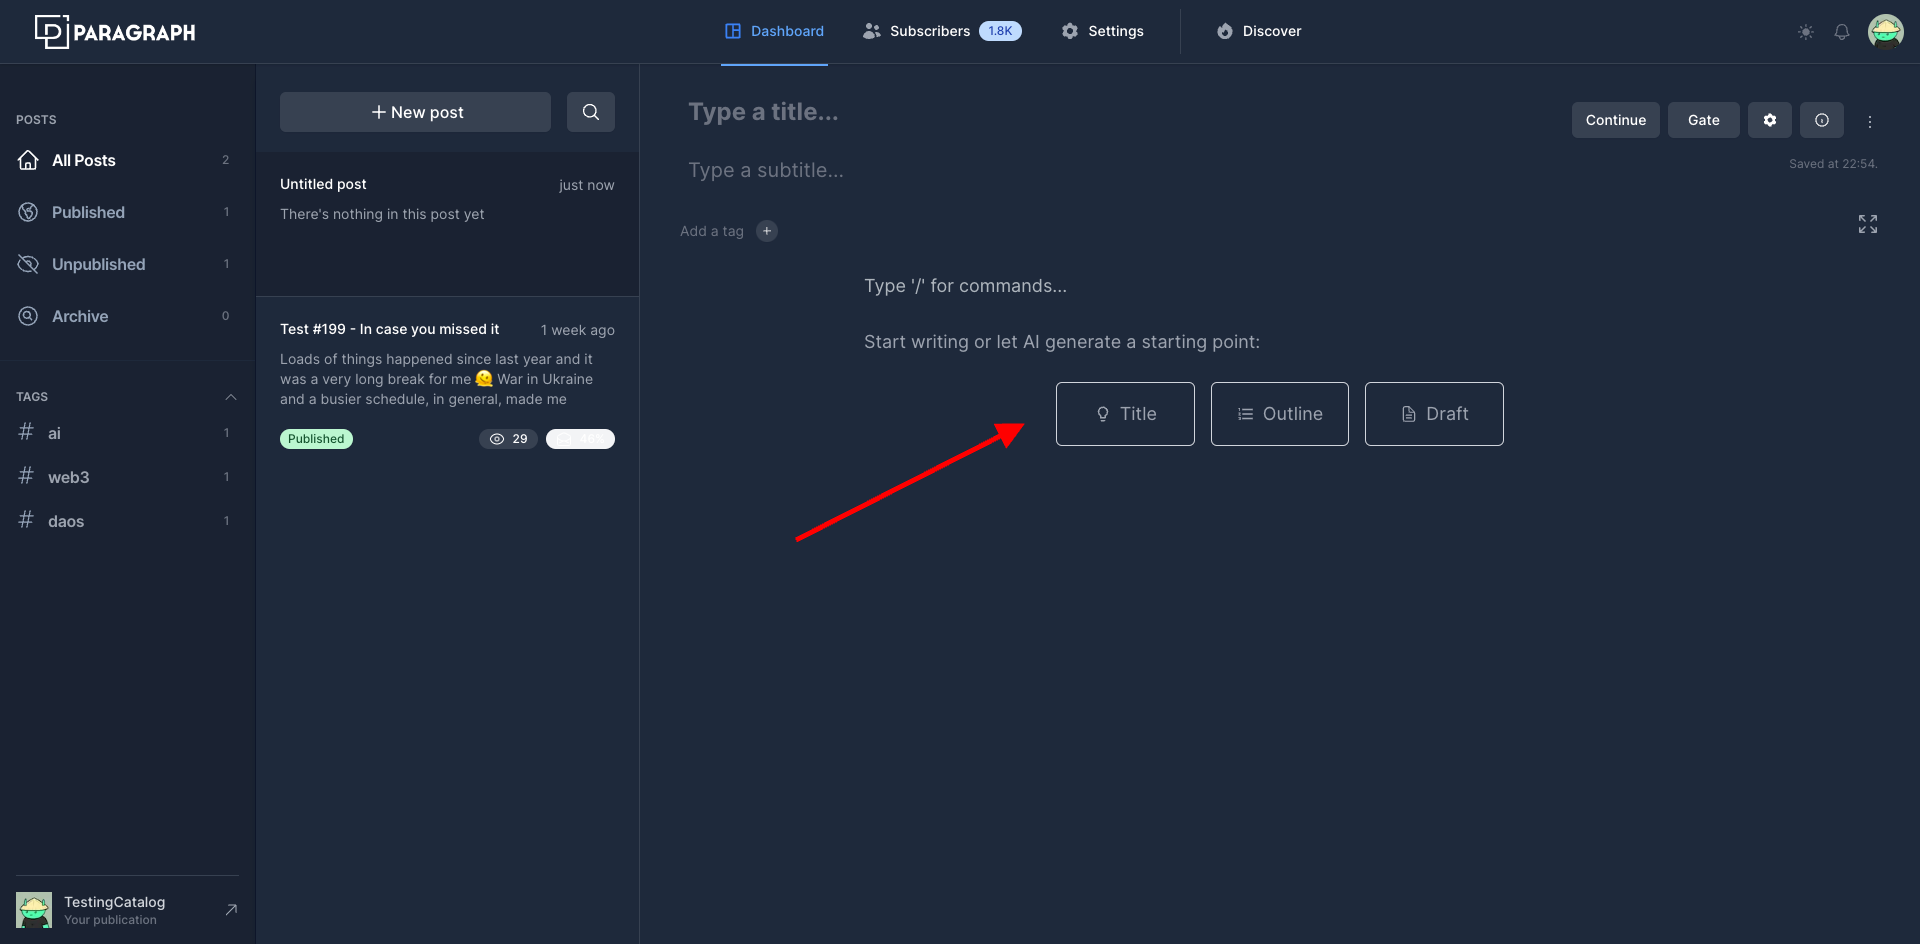1920x944 pixels.
Task: Open the notifications bell icon
Action: coord(1842,31)
